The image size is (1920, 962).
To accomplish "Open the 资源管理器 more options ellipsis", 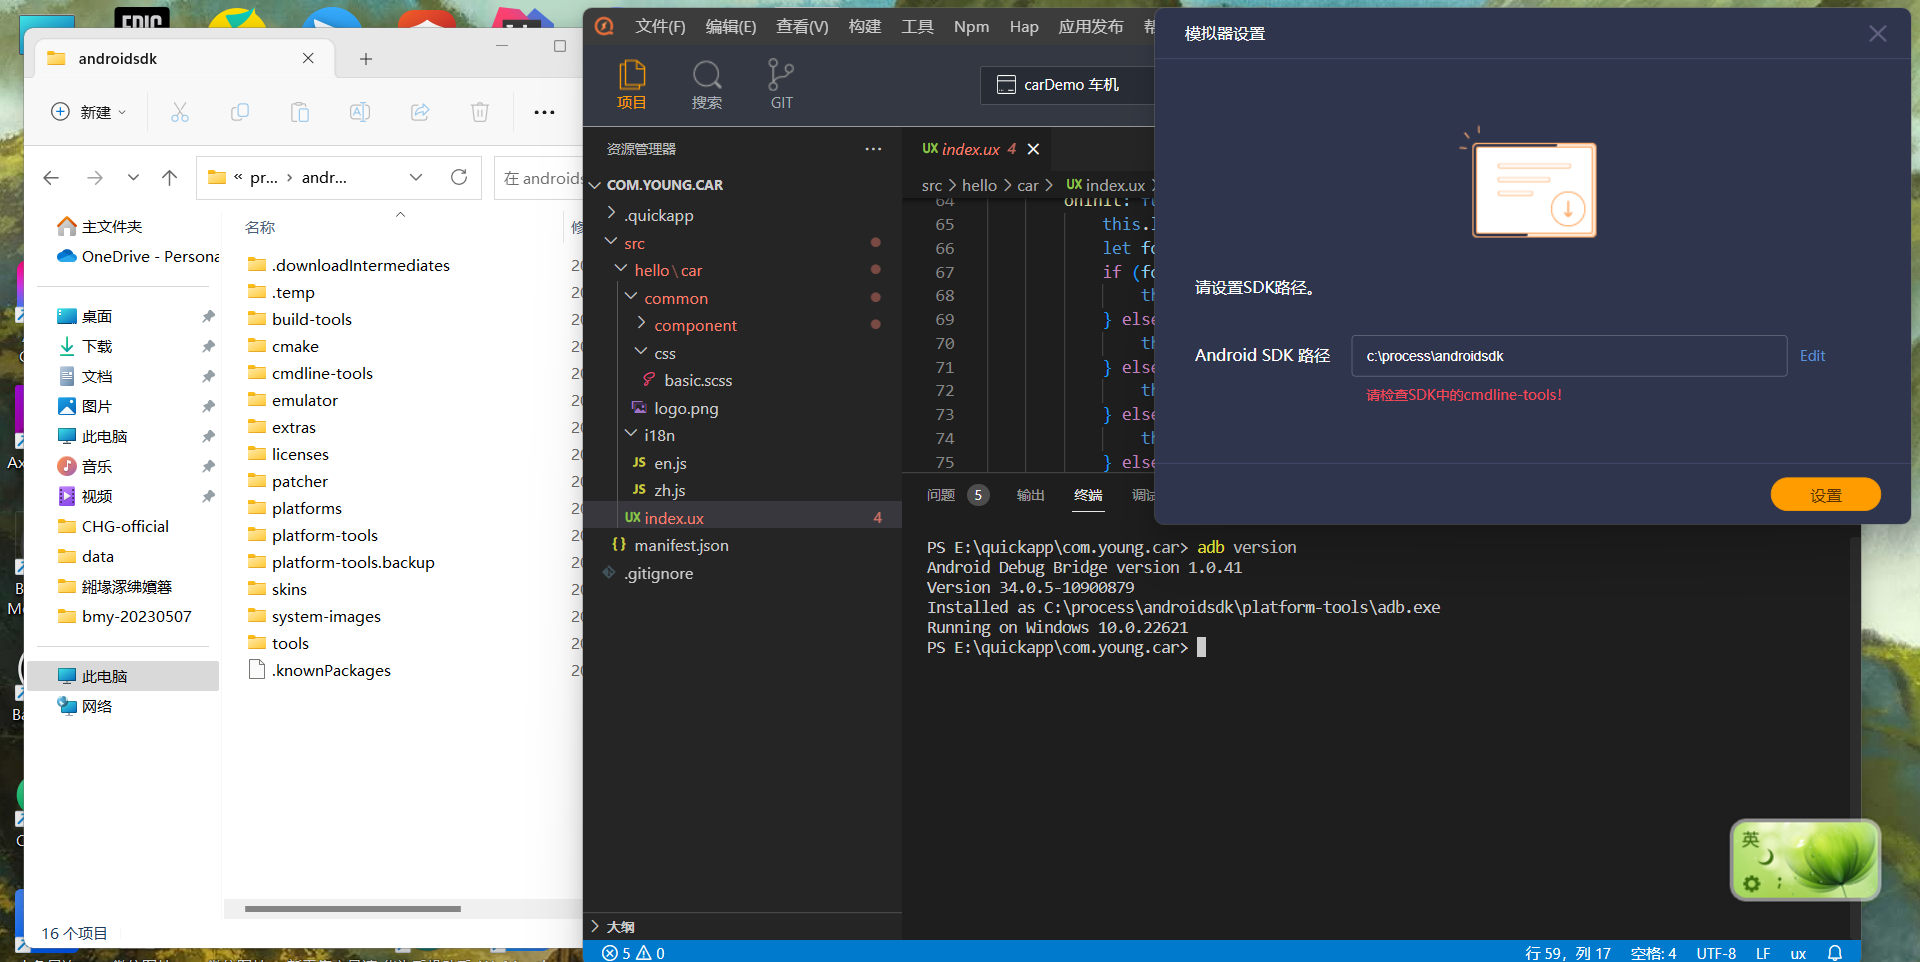I will [x=873, y=149].
